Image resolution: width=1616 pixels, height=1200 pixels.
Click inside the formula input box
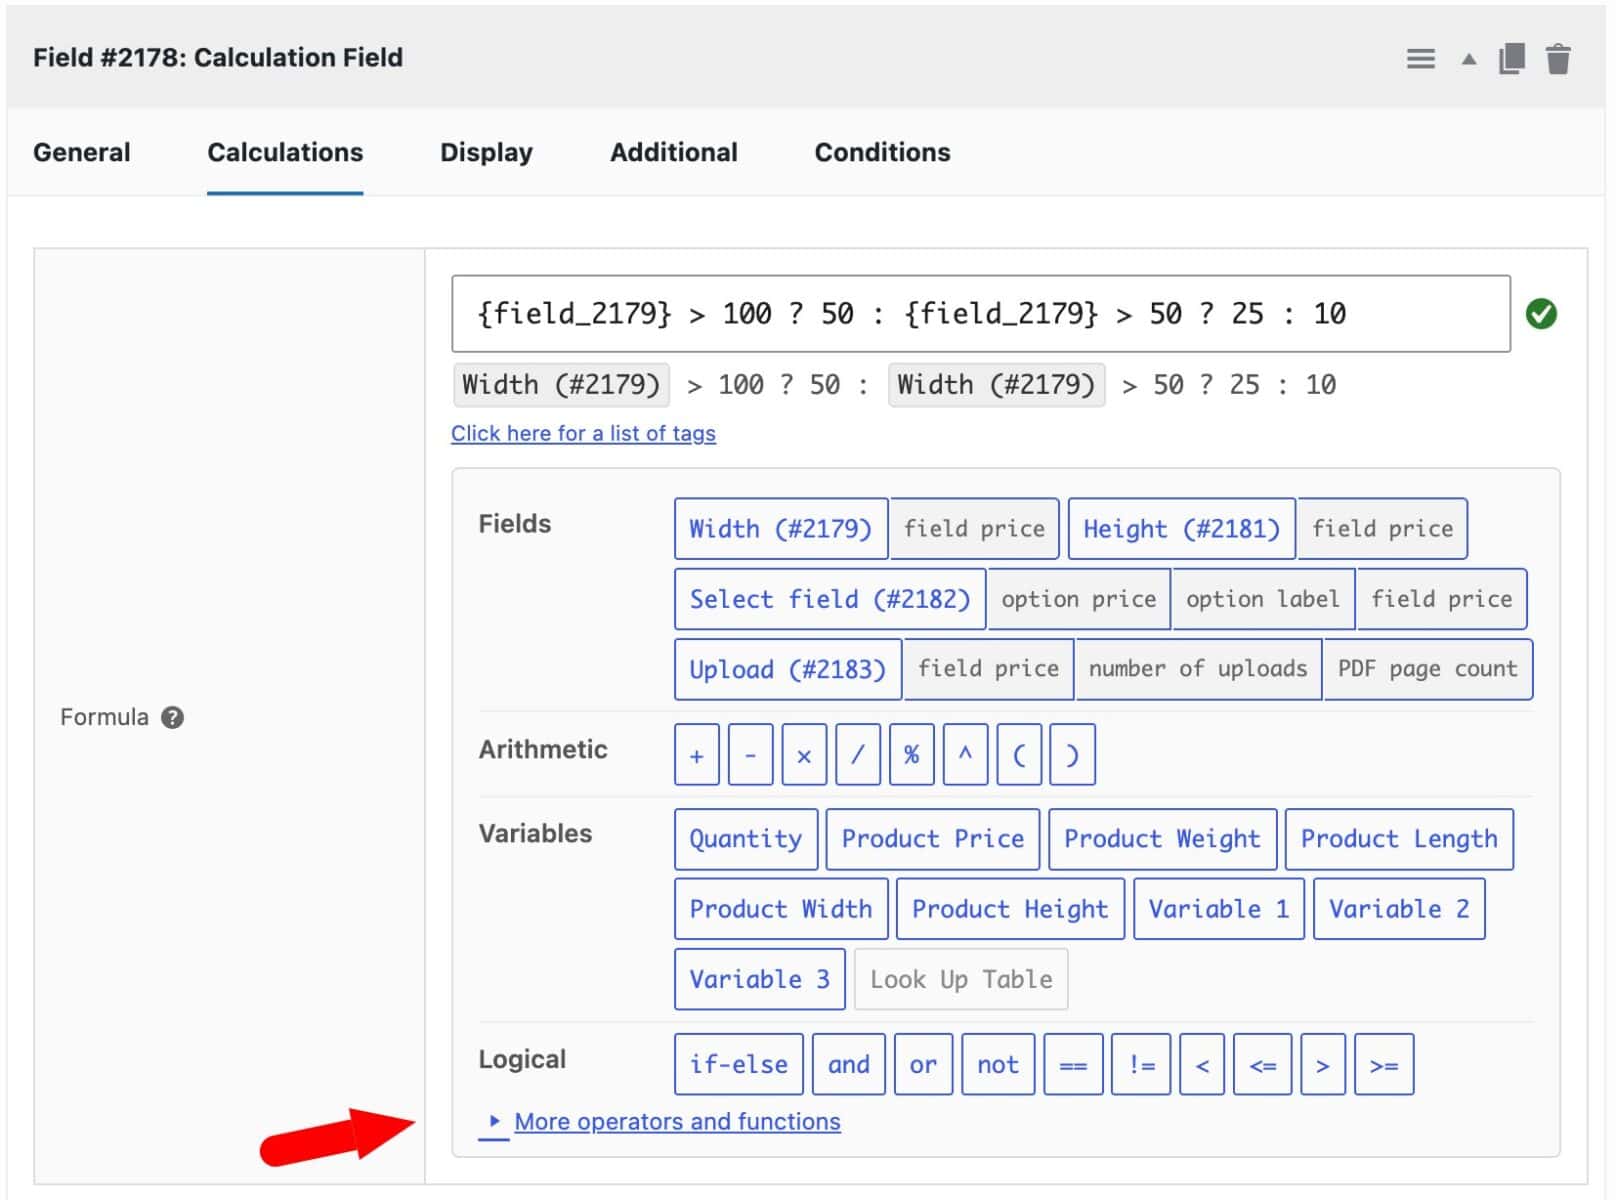click(980, 314)
